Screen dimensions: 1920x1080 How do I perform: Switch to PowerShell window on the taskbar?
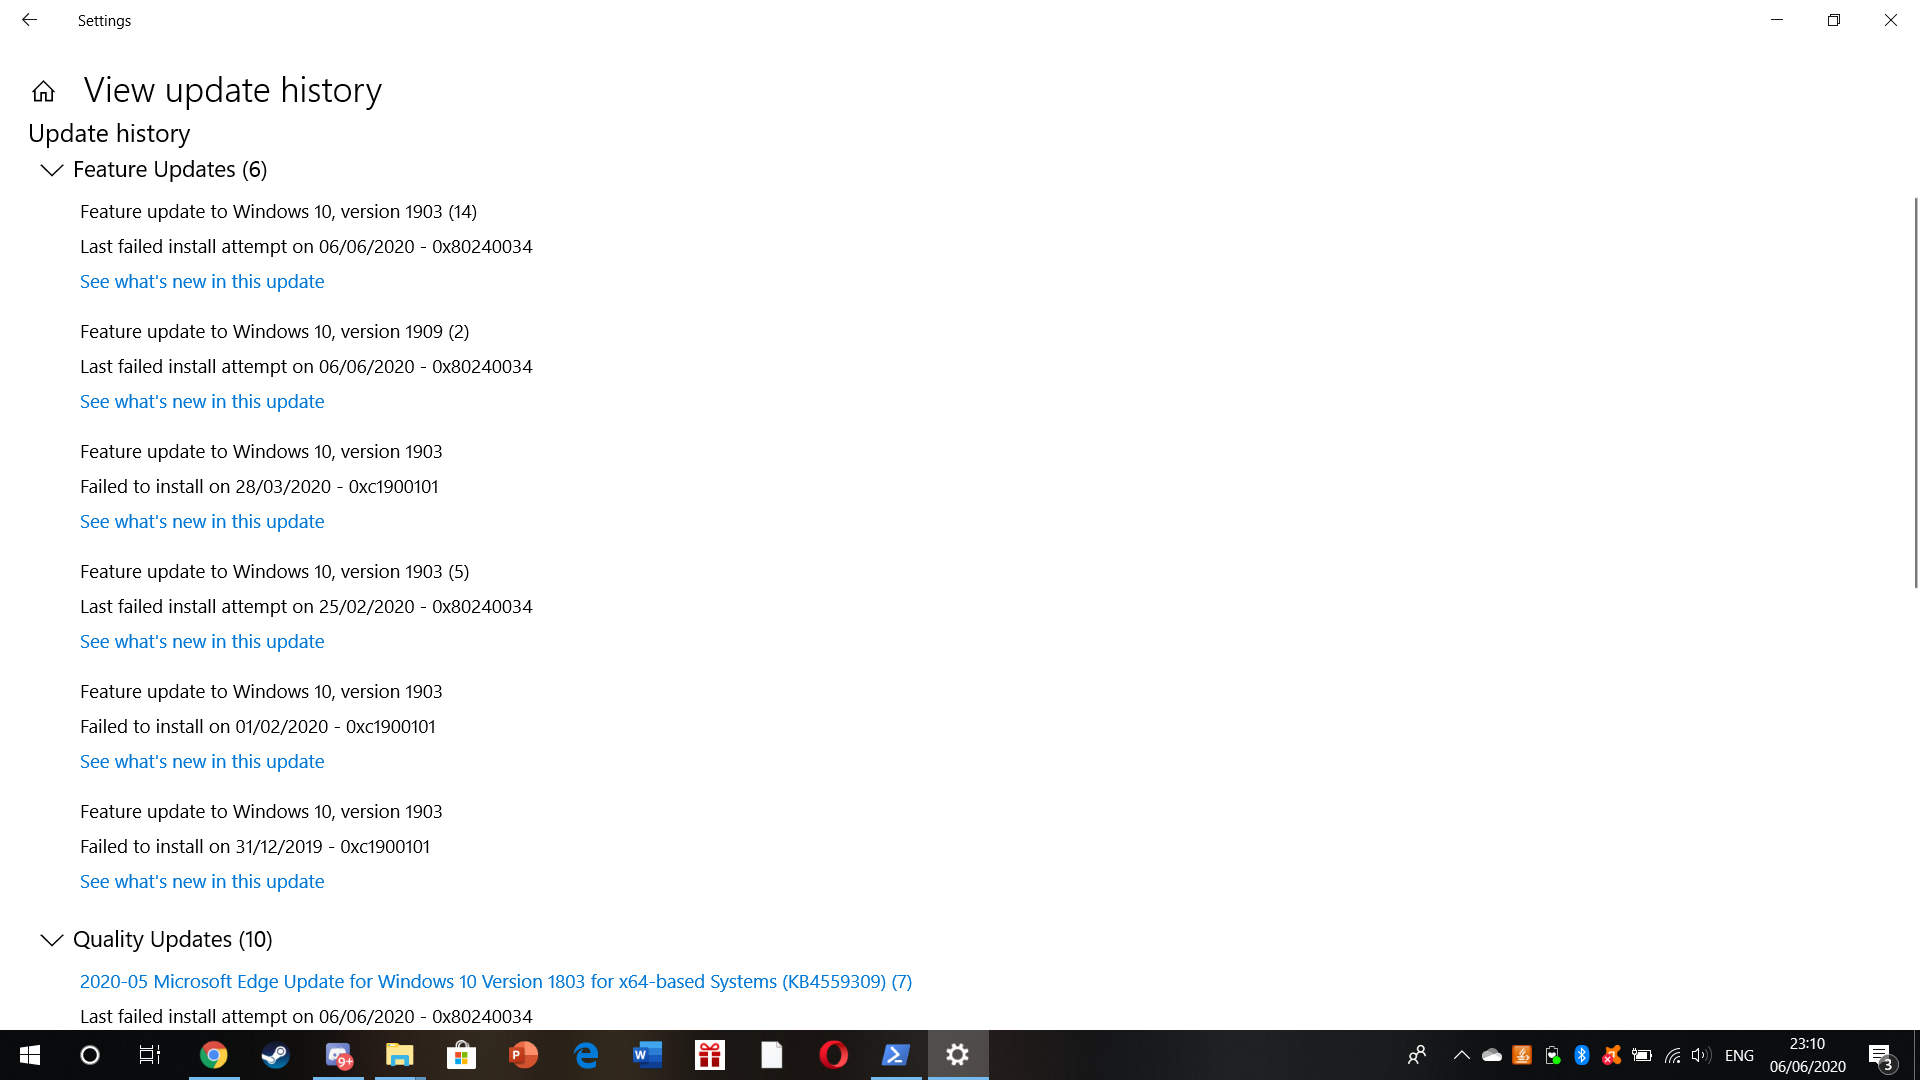click(895, 1055)
